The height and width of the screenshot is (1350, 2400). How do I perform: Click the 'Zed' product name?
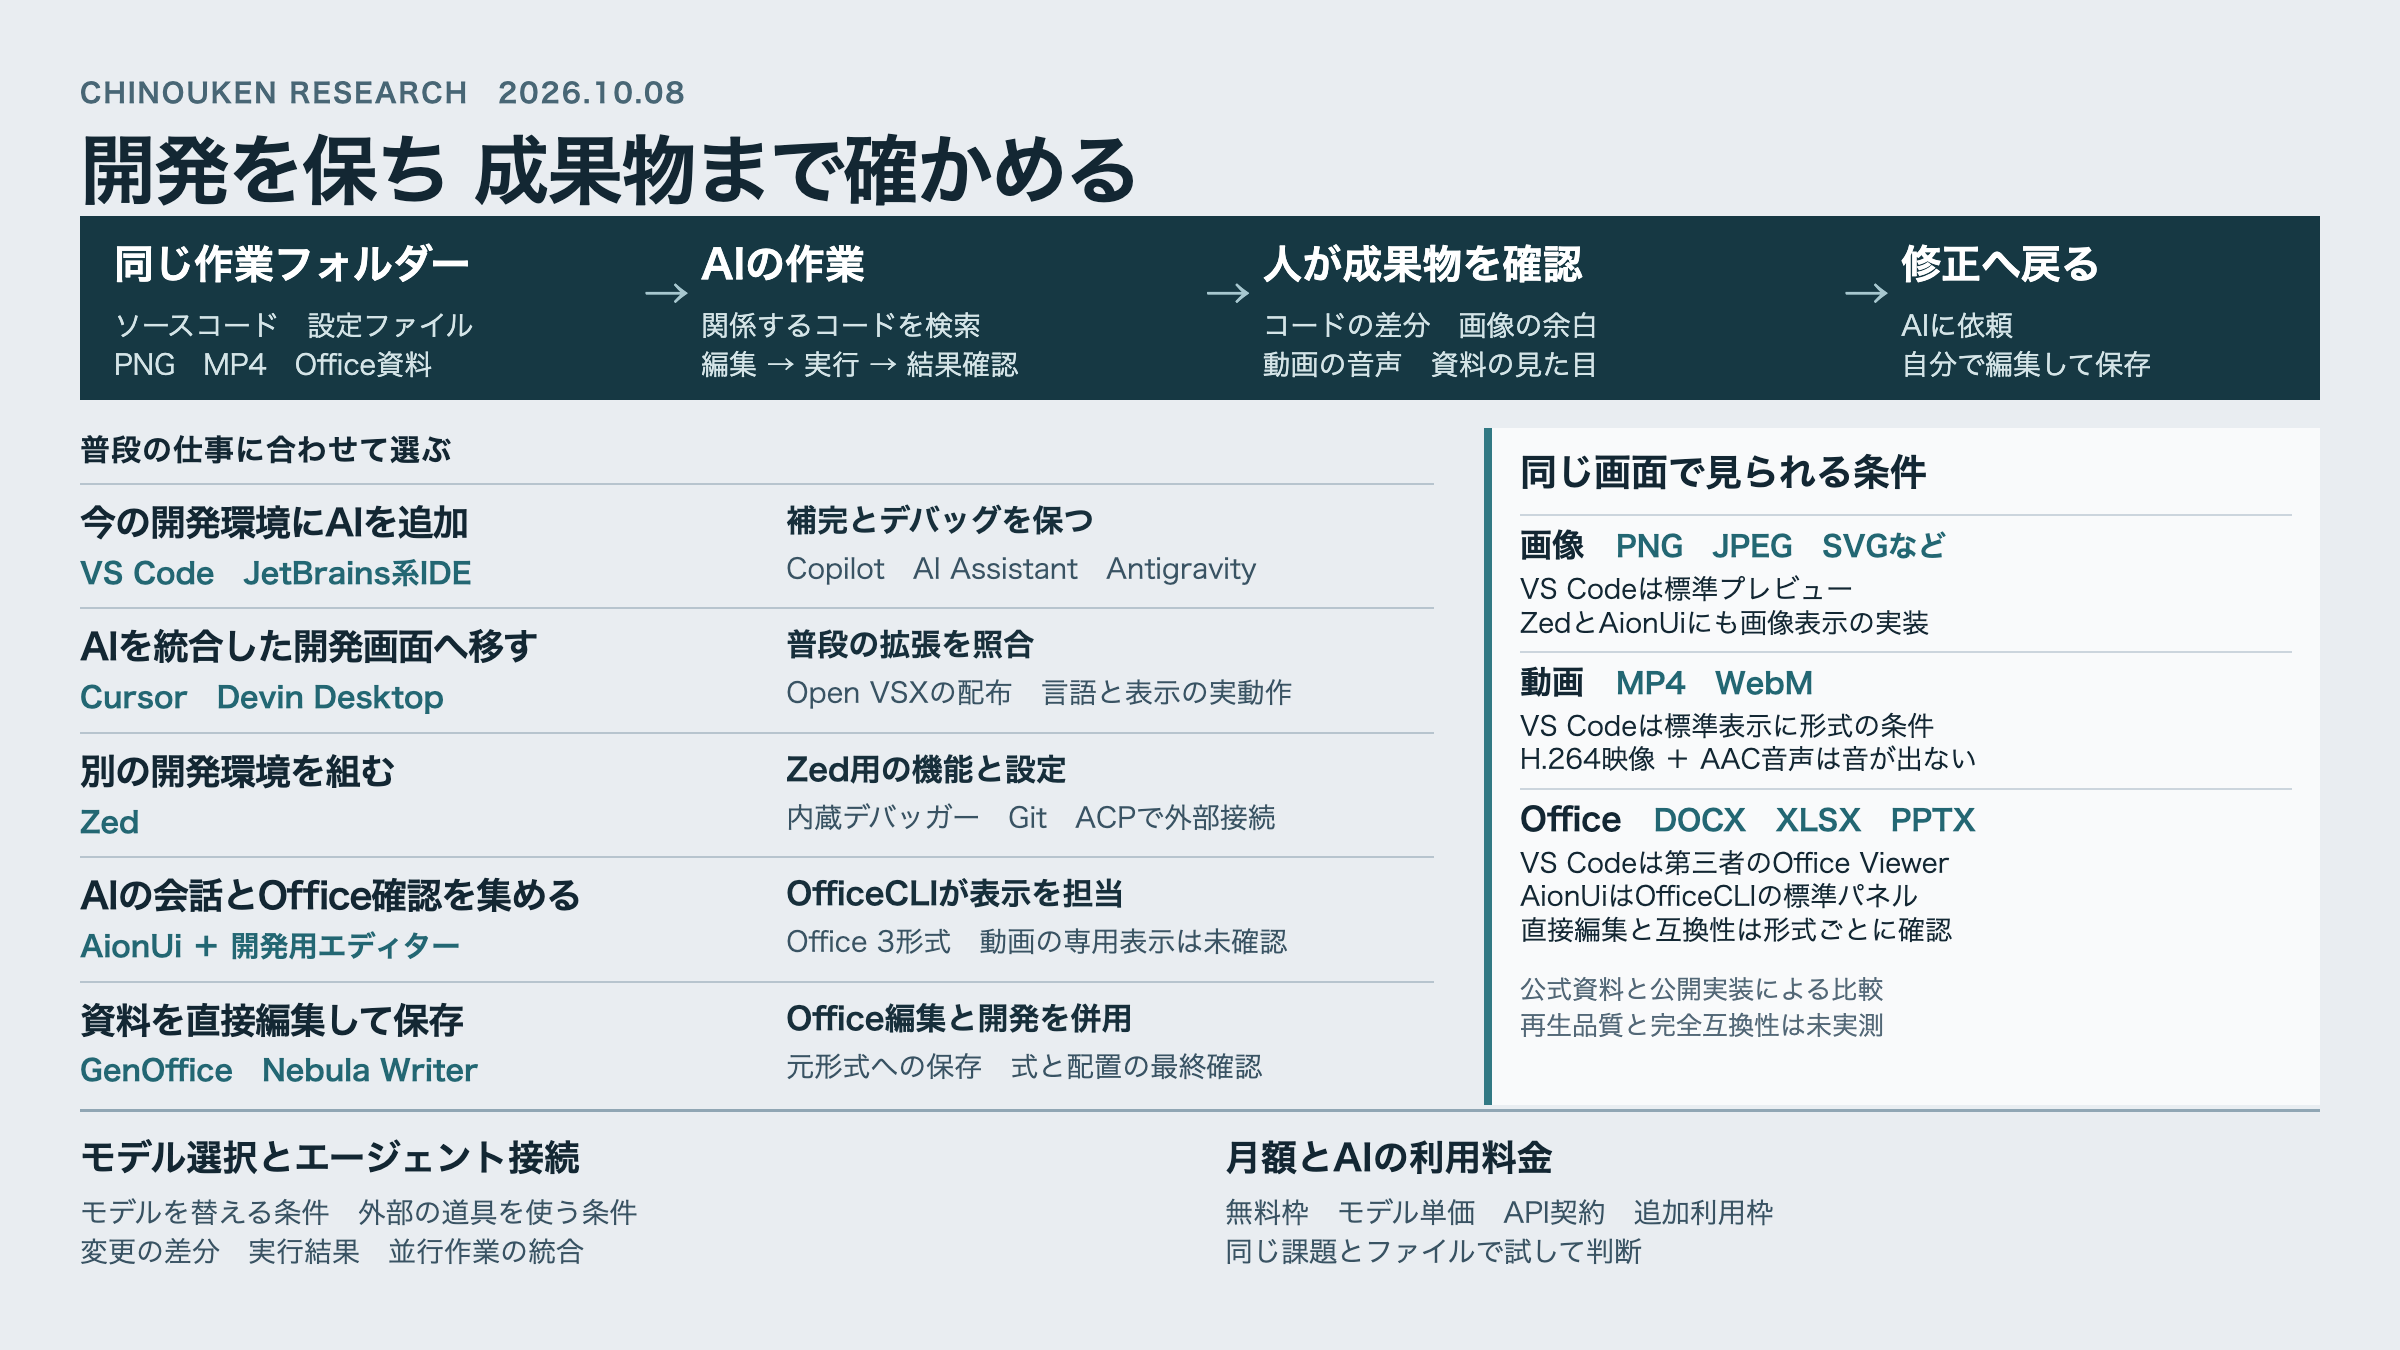point(109,822)
